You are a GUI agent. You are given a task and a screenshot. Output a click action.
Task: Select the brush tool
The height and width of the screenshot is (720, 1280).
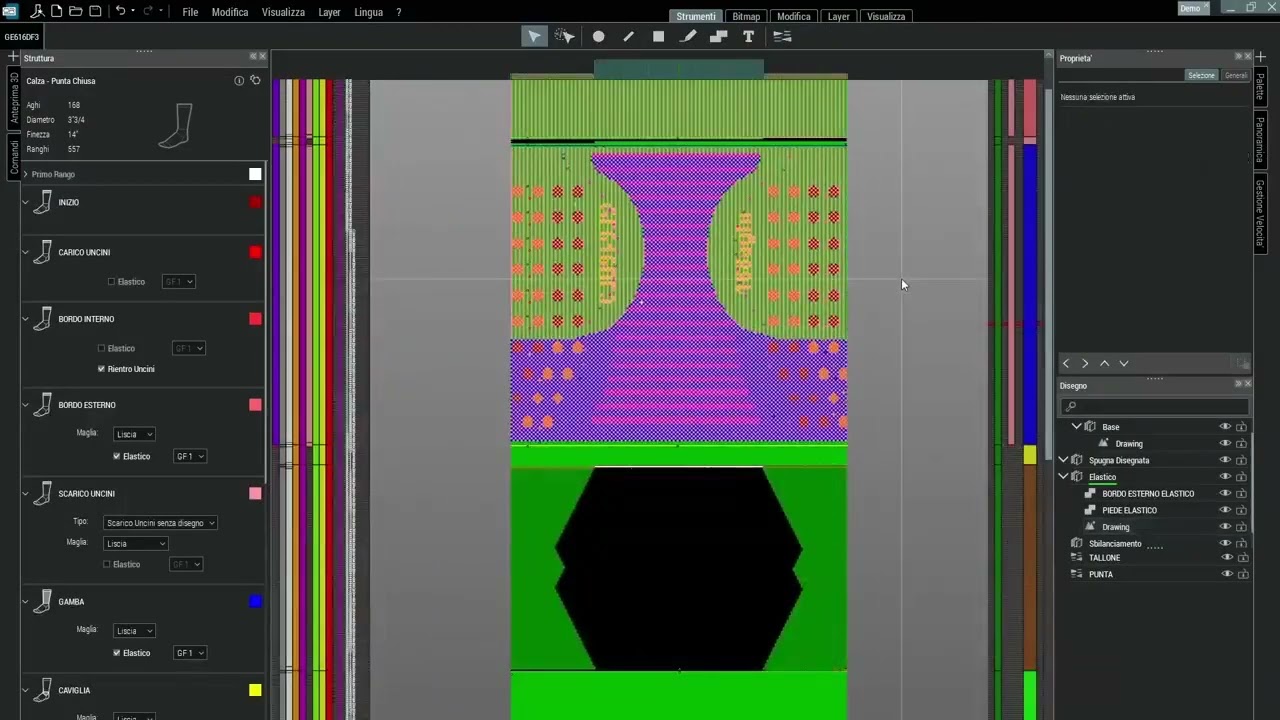click(x=689, y=36)
